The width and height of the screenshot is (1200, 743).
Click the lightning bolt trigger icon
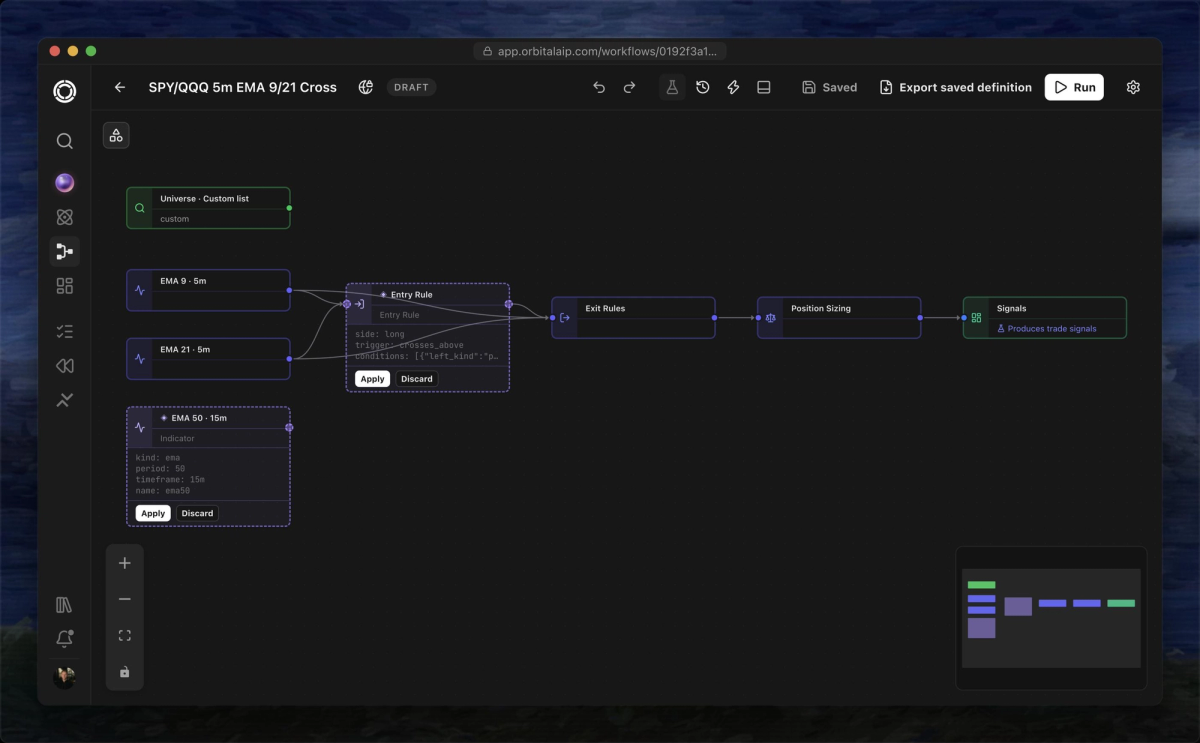(x=733, y=87)
